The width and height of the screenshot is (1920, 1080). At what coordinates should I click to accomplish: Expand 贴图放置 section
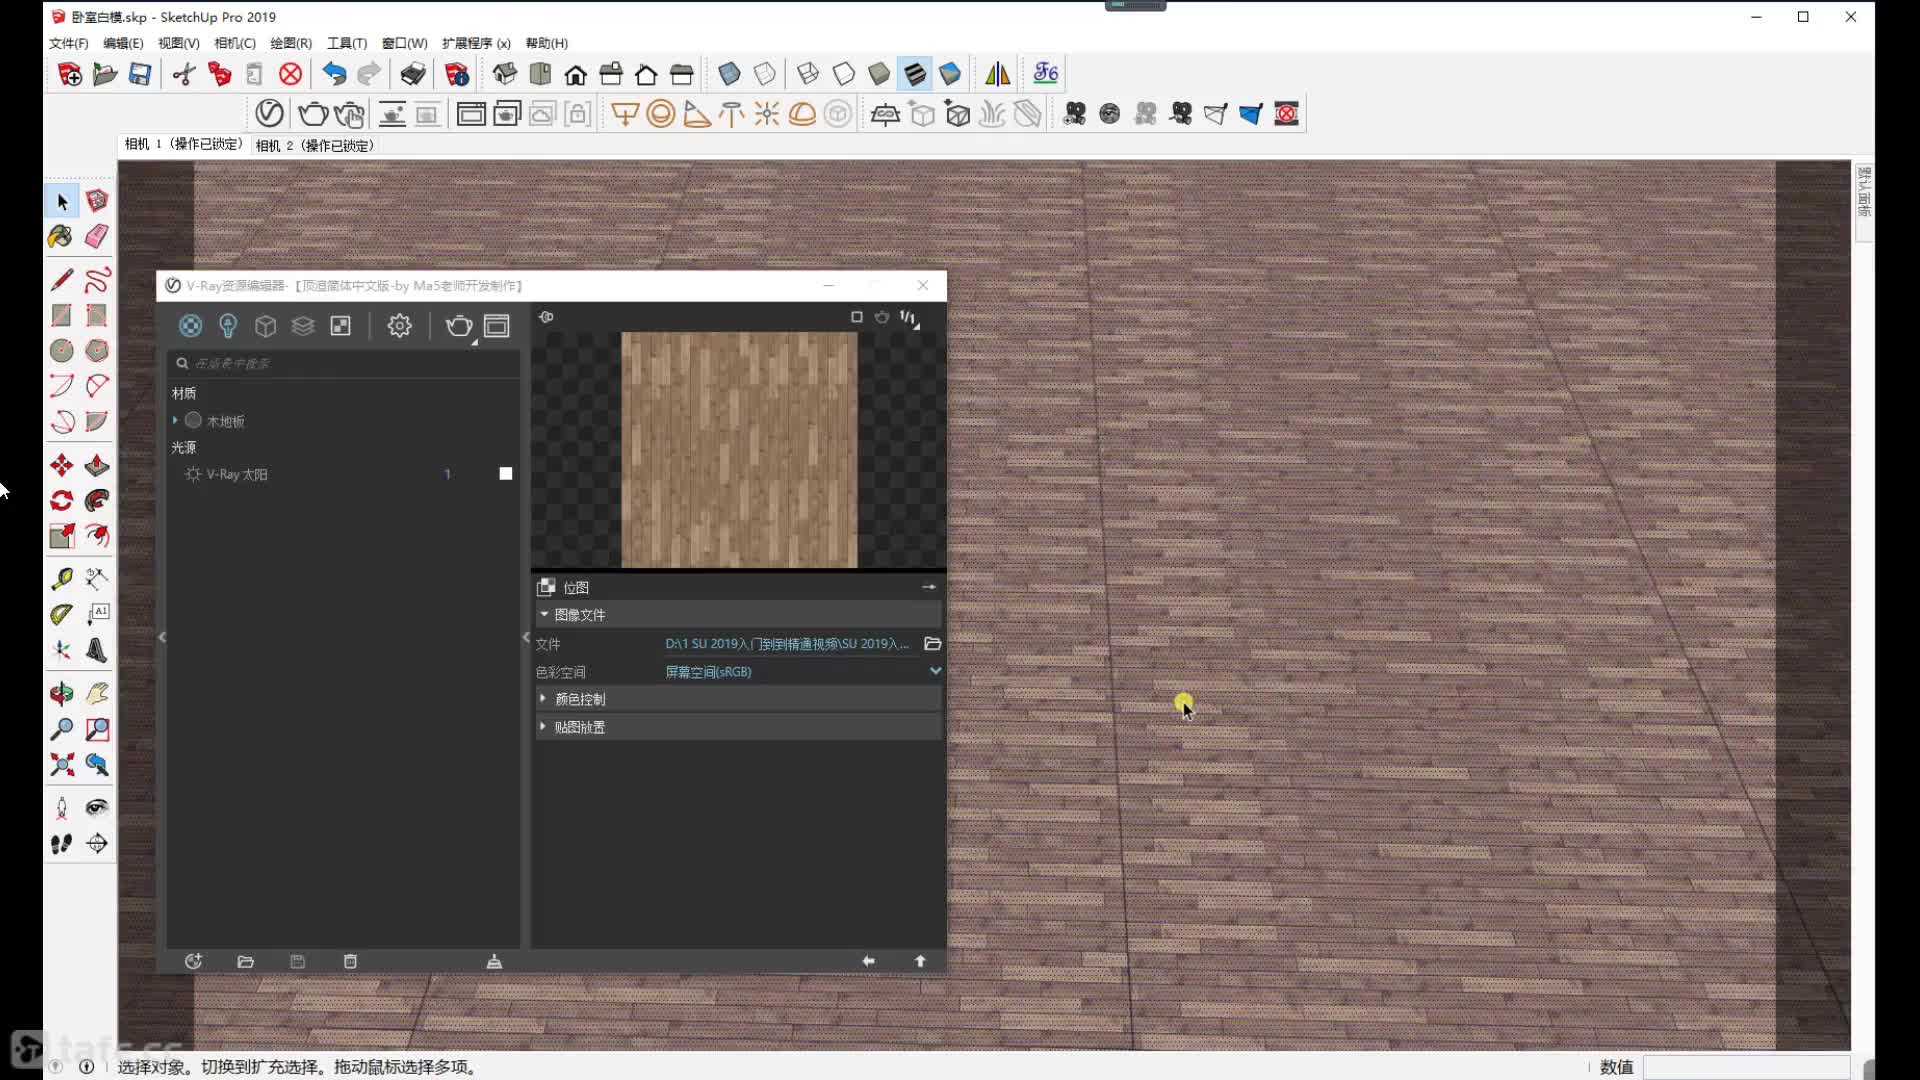[x=543, y=726]
